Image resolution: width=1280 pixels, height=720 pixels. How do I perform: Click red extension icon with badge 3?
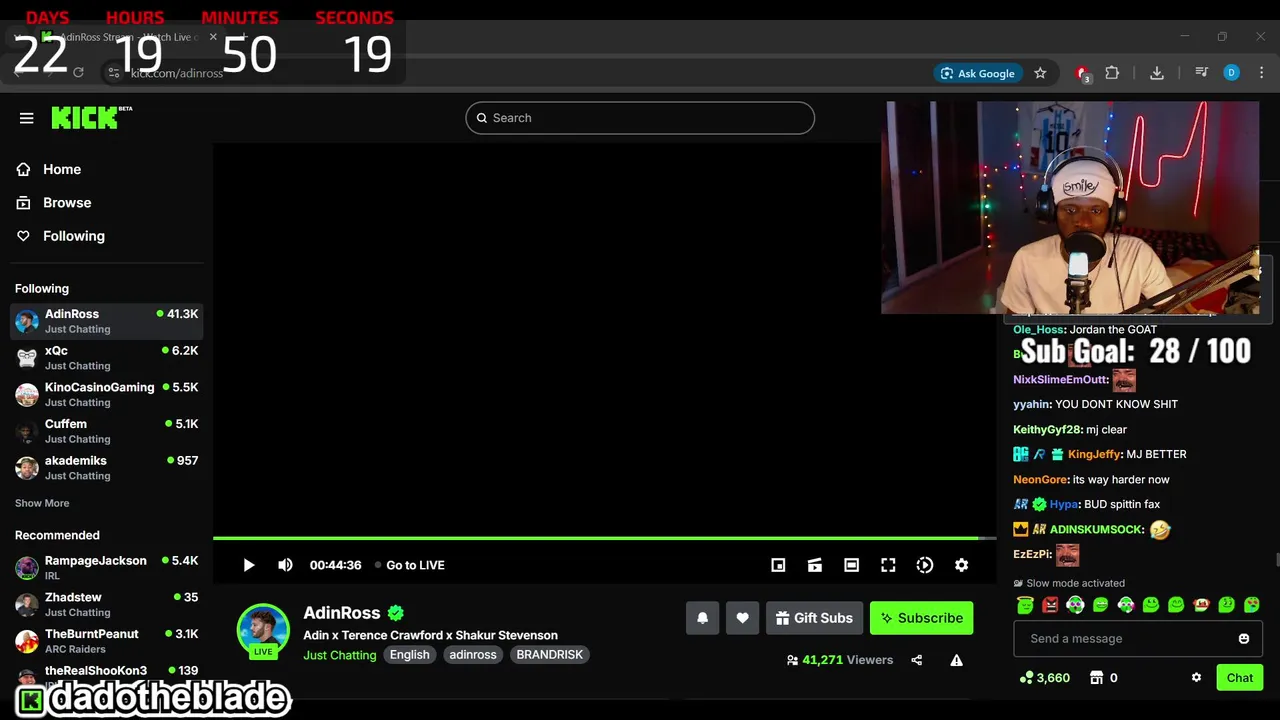[x=1082, y=73]
